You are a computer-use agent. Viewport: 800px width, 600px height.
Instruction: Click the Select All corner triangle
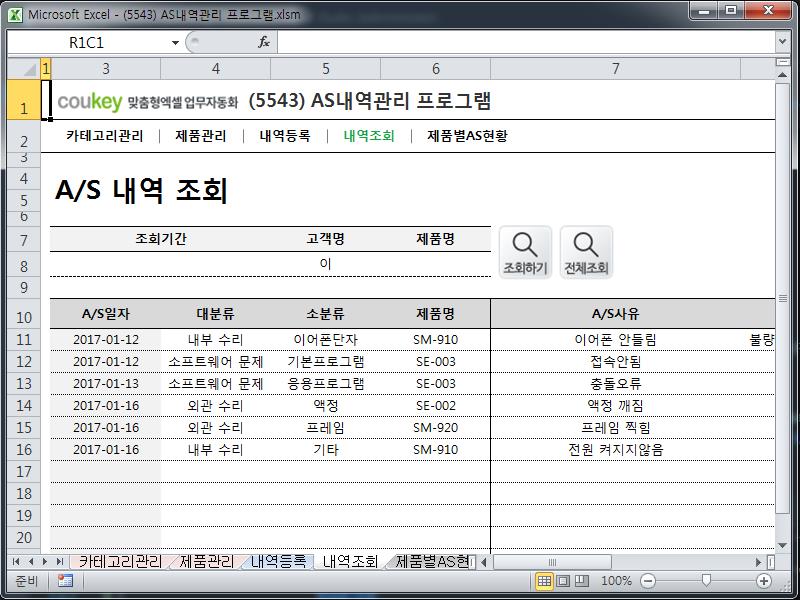pyautogui.click(x=24, y=68)
